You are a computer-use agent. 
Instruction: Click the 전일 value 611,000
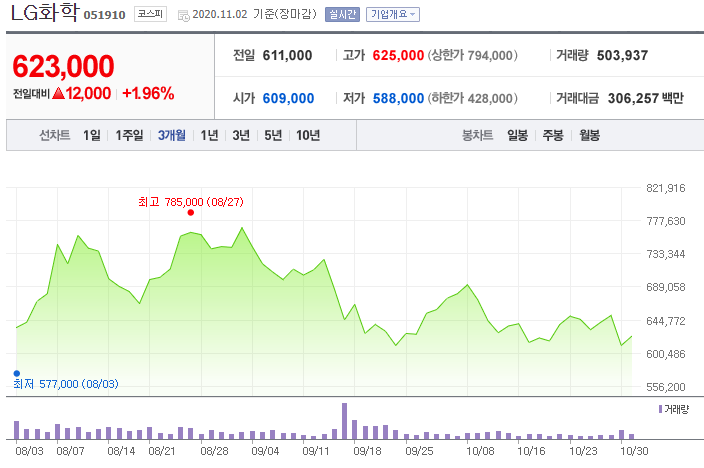coord(287,56)
